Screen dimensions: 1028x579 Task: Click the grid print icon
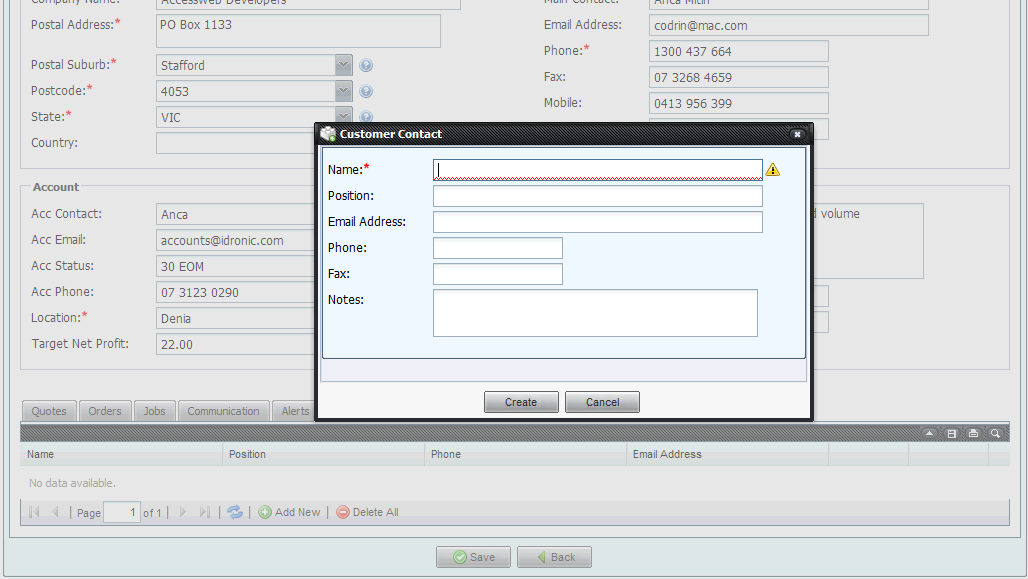(x=973, y=433)
